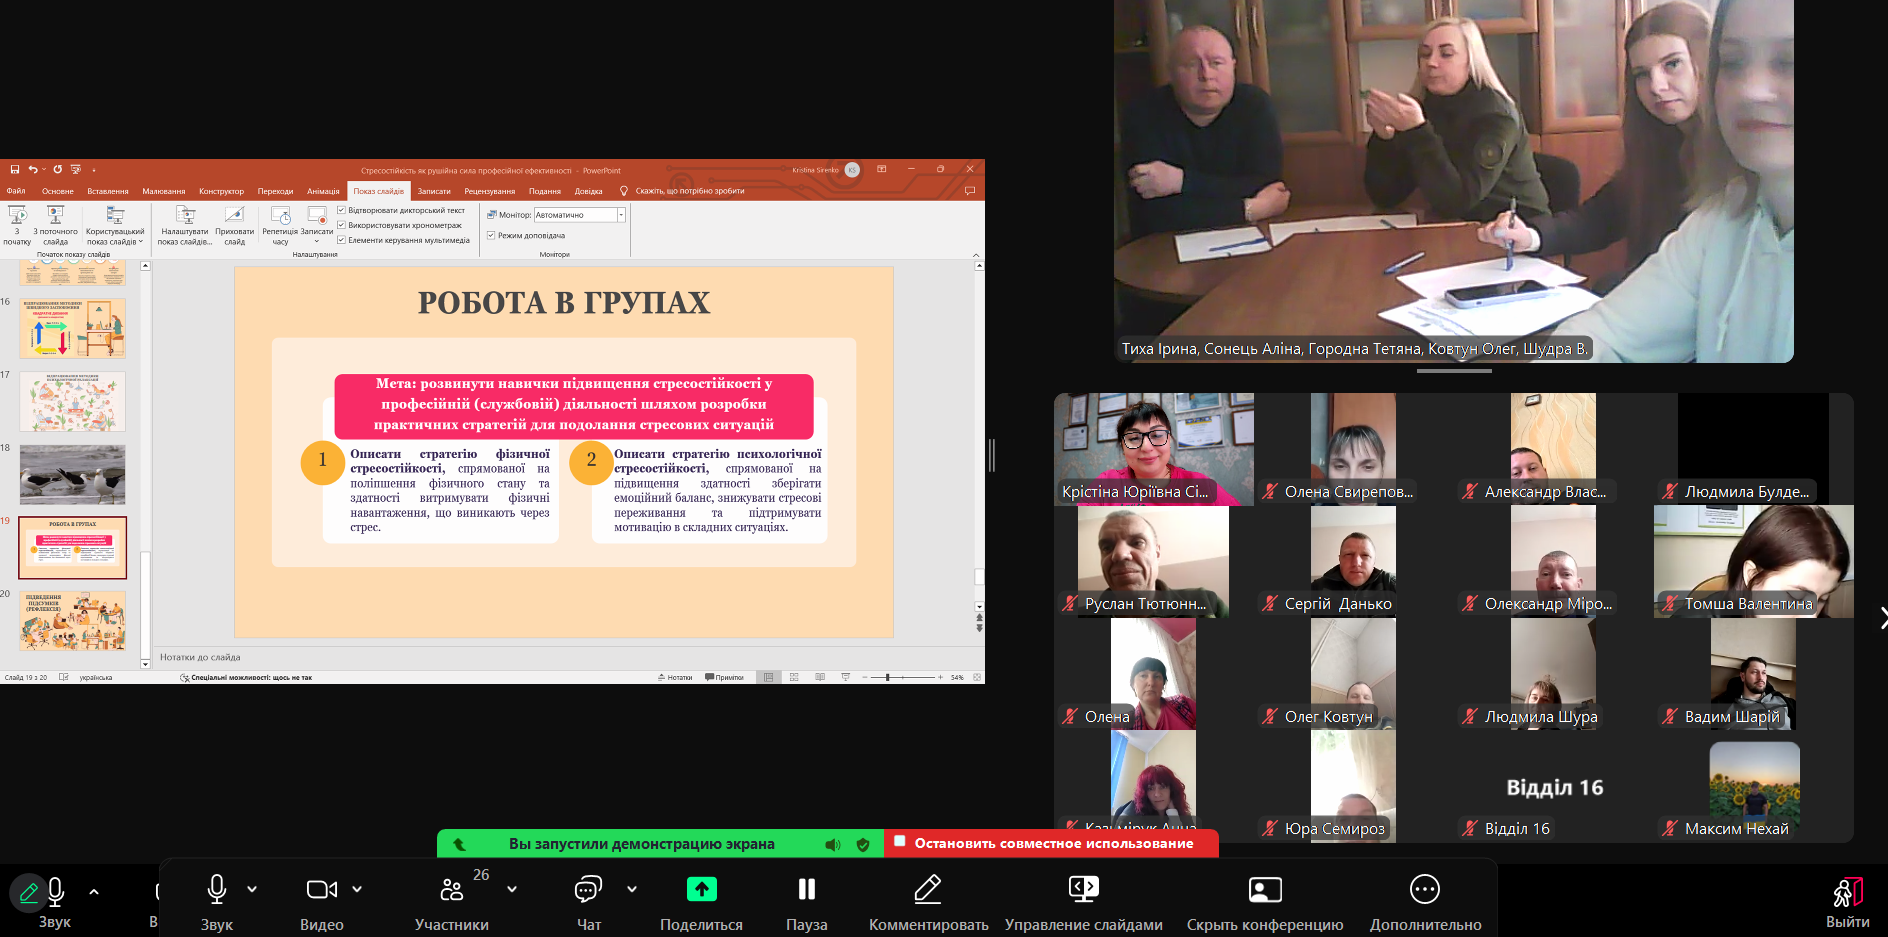The height and width of the screenshot is (937, 1888).
Task: Open the Вставлення ribbon tab
Action: (107, 191)
